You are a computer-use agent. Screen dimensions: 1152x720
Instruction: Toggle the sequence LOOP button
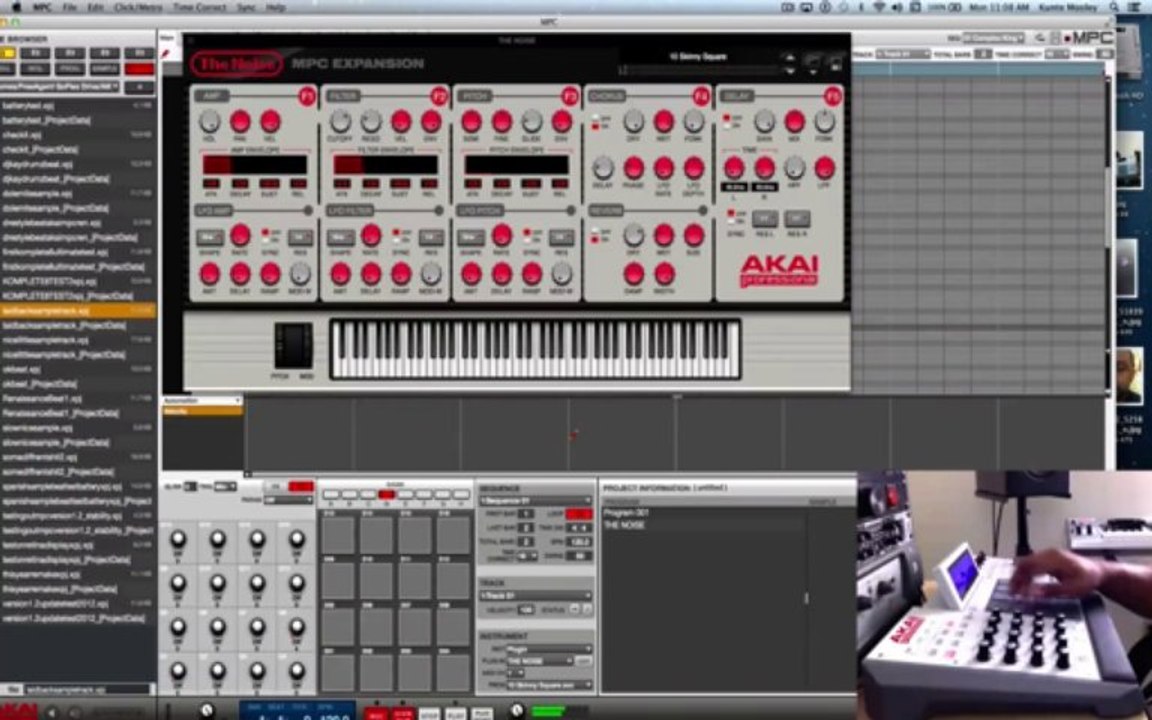579,514
